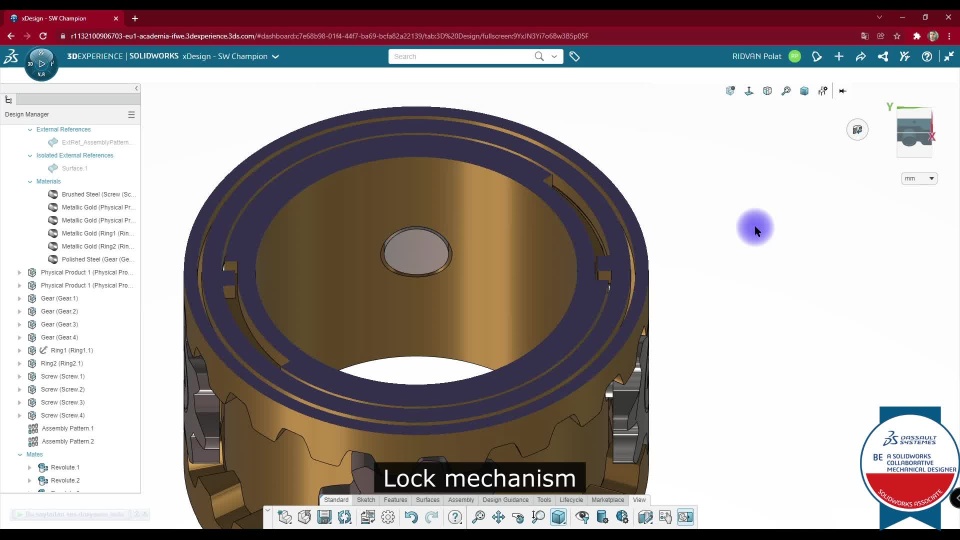Expand the Revolute.1 mate
This screenshot has width=960, height=540.
point(29,468)
